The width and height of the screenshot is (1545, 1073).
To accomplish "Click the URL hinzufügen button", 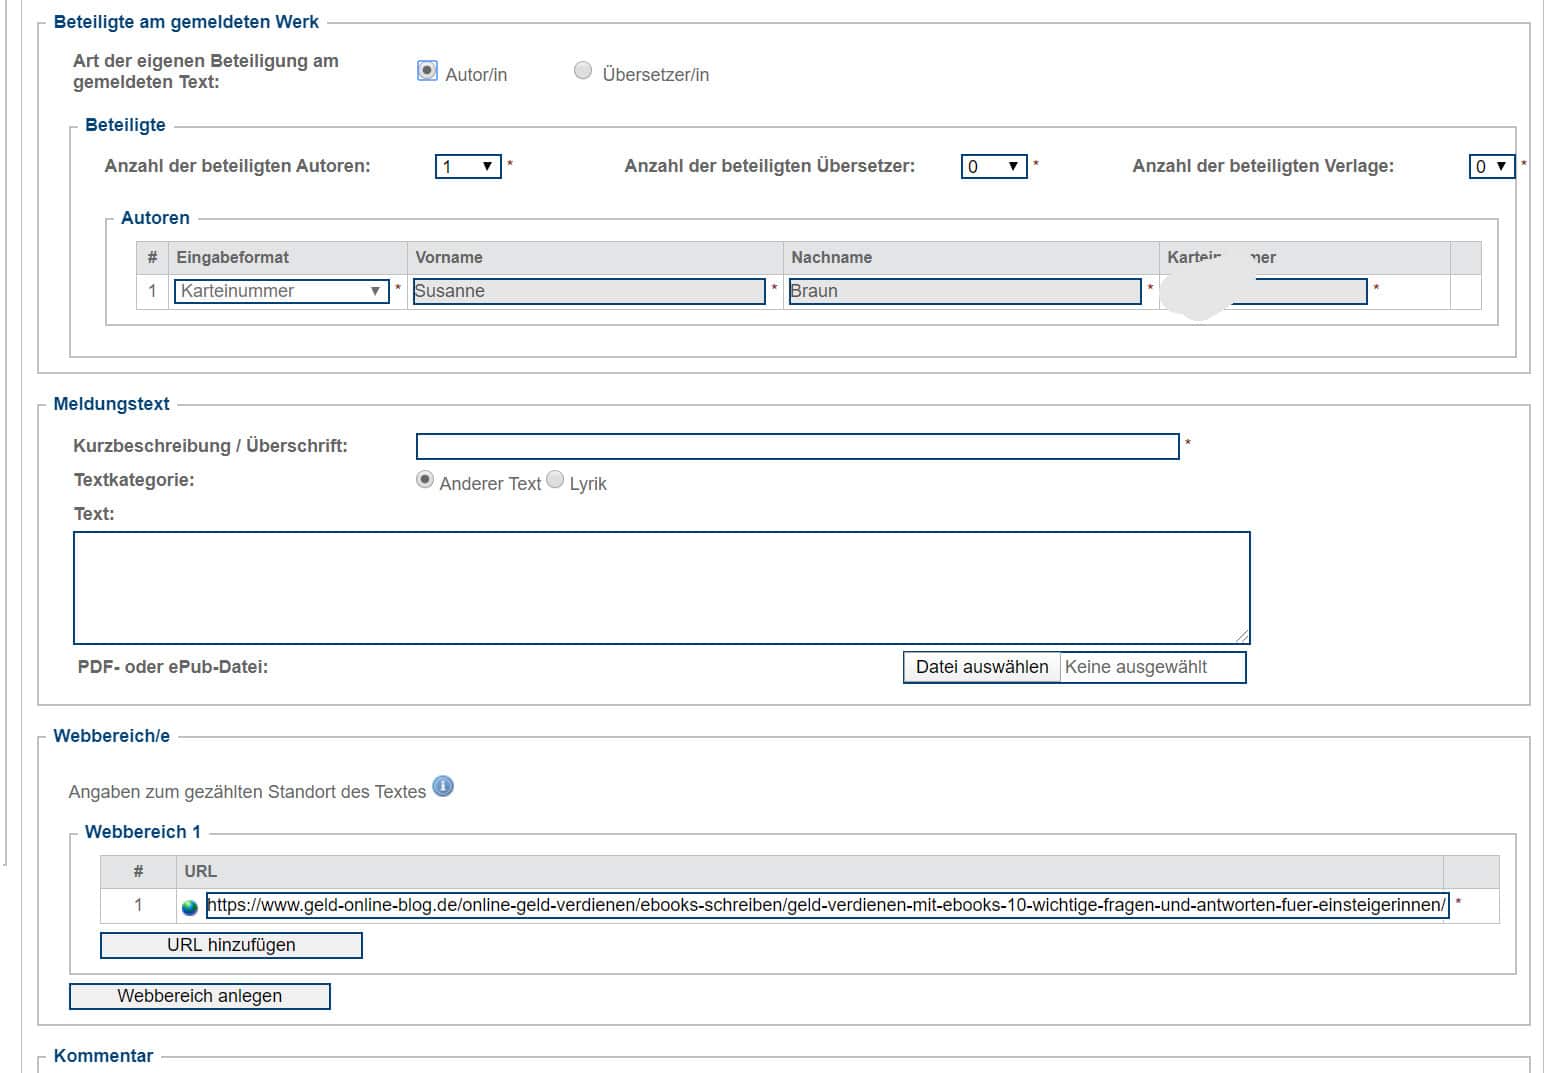I will (x=231, y=945).
